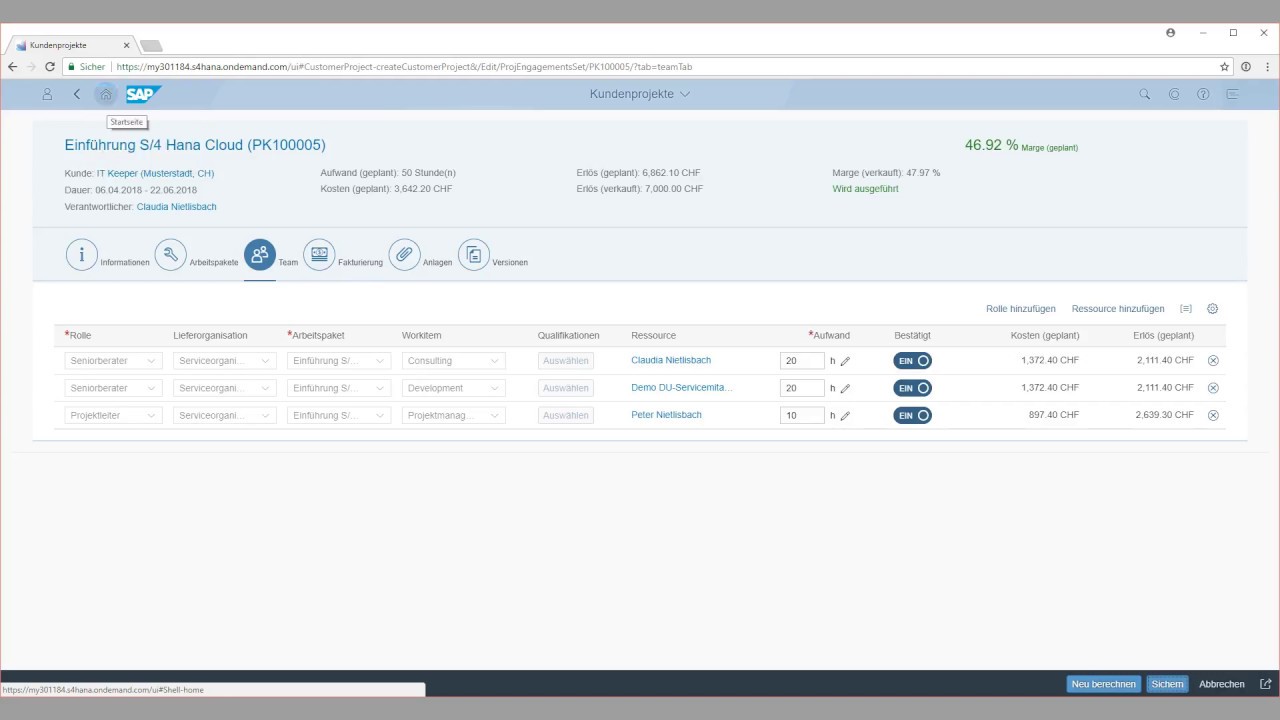
Task: Open the help question mark icon
Action: 1203,94
